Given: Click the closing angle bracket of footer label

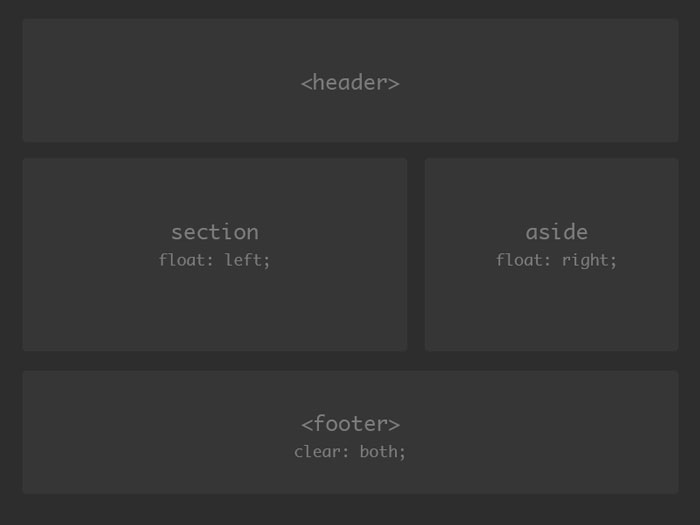Looking at the screenshot, I should pos(394,424).
